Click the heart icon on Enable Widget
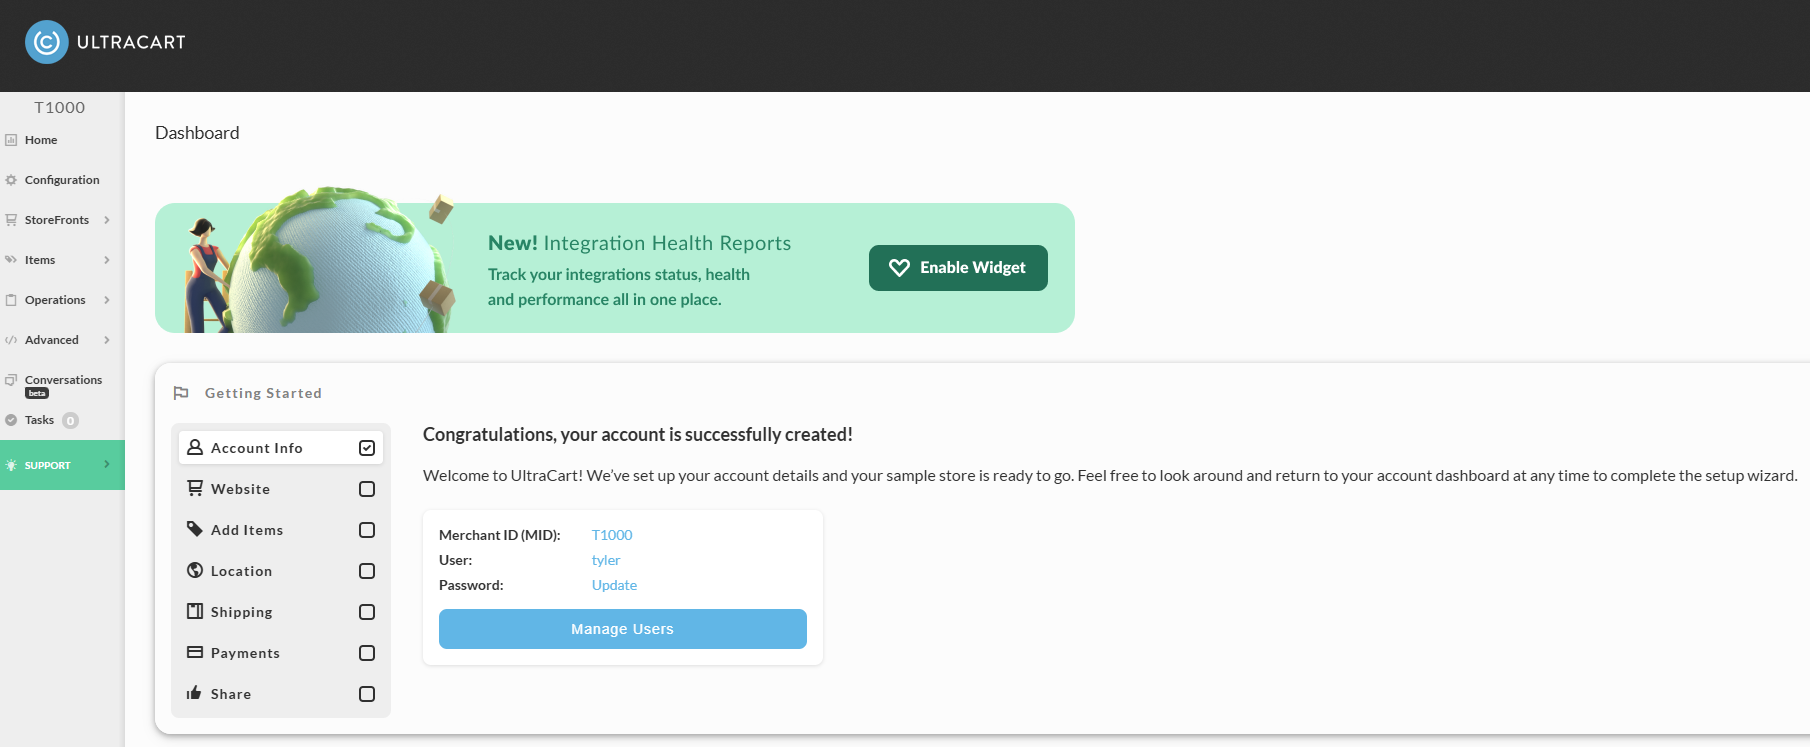 (x=899, y=268)
